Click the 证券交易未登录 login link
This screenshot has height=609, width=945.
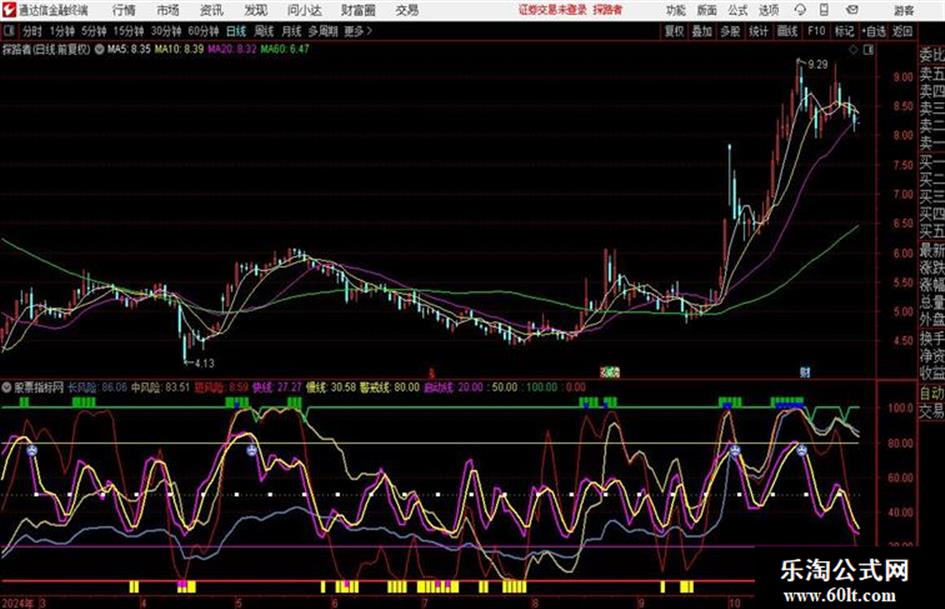[x=553, y=10]
